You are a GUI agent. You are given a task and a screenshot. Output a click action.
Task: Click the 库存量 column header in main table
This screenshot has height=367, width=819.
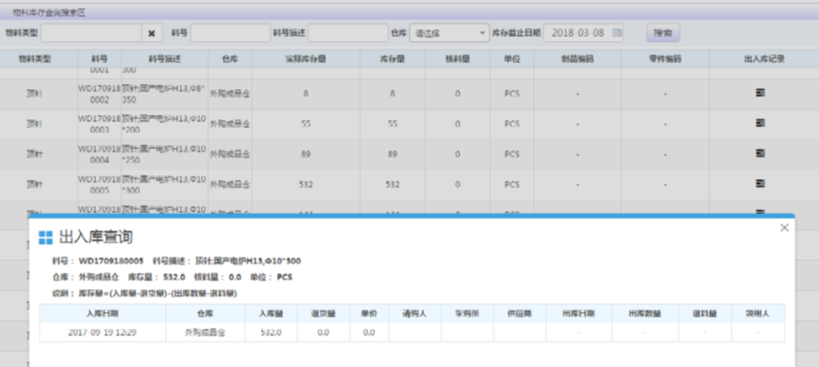[x=392, y=59]
